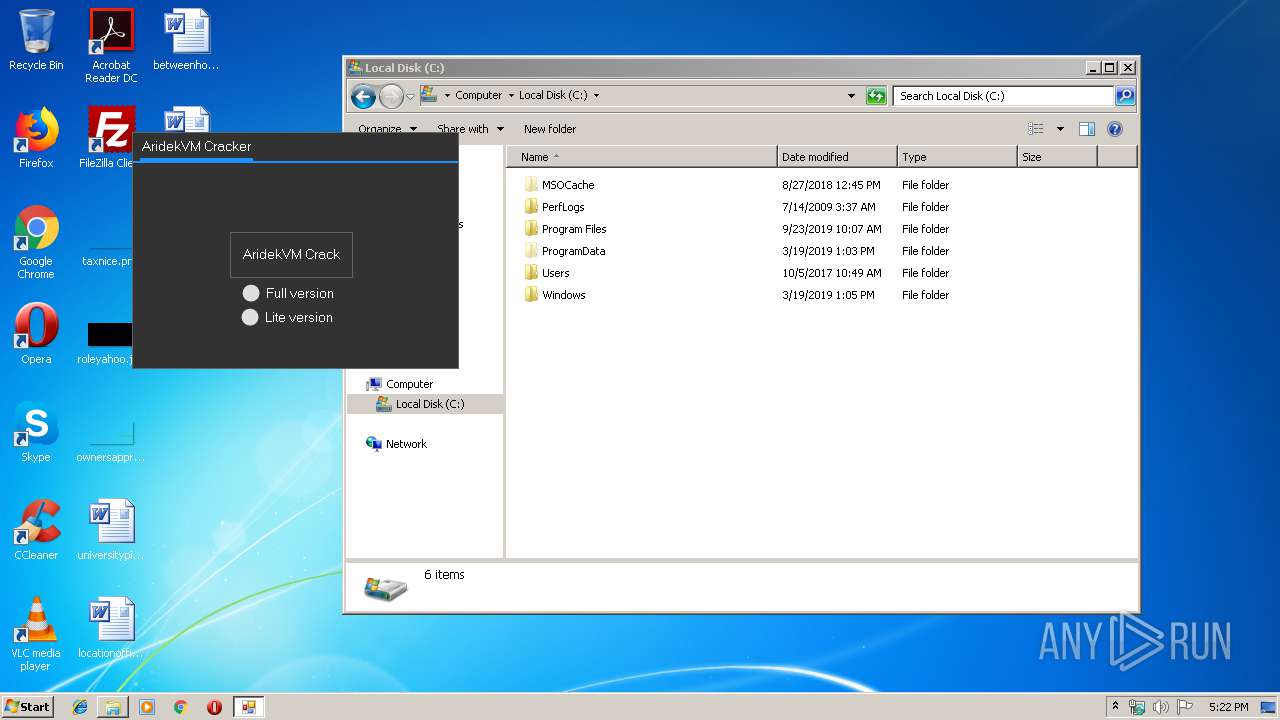Open Internet Explorer from the taskbar
The width and height of the screenshot is (1280, 720).
80,707
